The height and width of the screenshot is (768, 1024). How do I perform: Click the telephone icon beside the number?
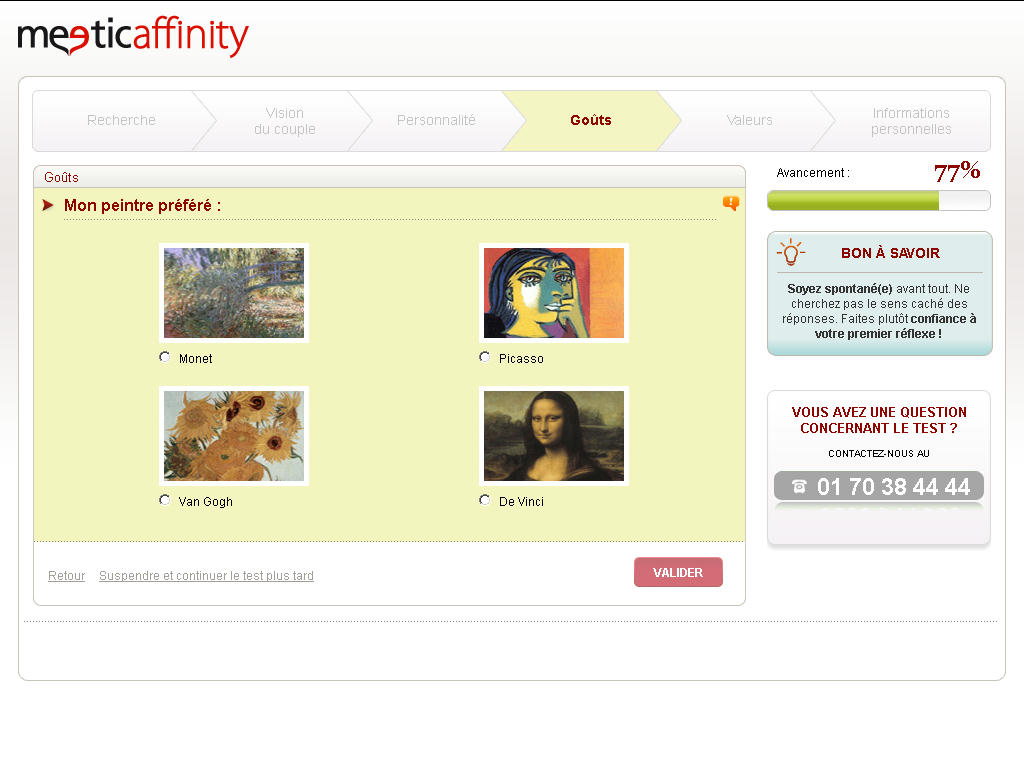[x=799, y=487]
